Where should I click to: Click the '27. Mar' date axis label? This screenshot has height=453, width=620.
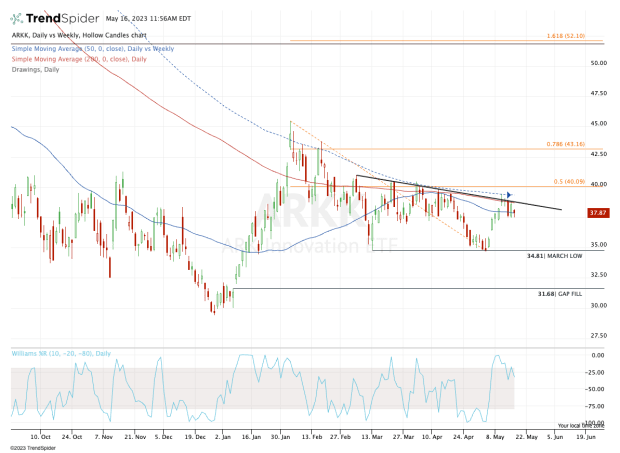pos(403,437)
